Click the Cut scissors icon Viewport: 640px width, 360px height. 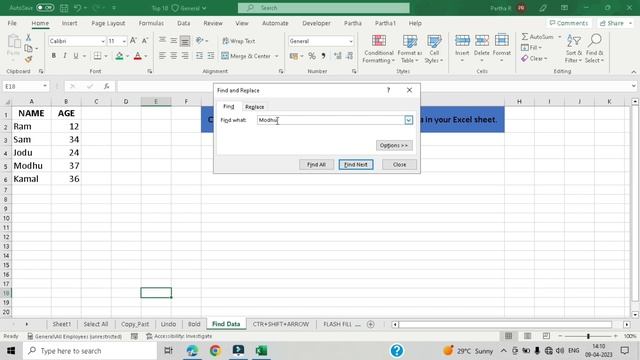(28, 38)
